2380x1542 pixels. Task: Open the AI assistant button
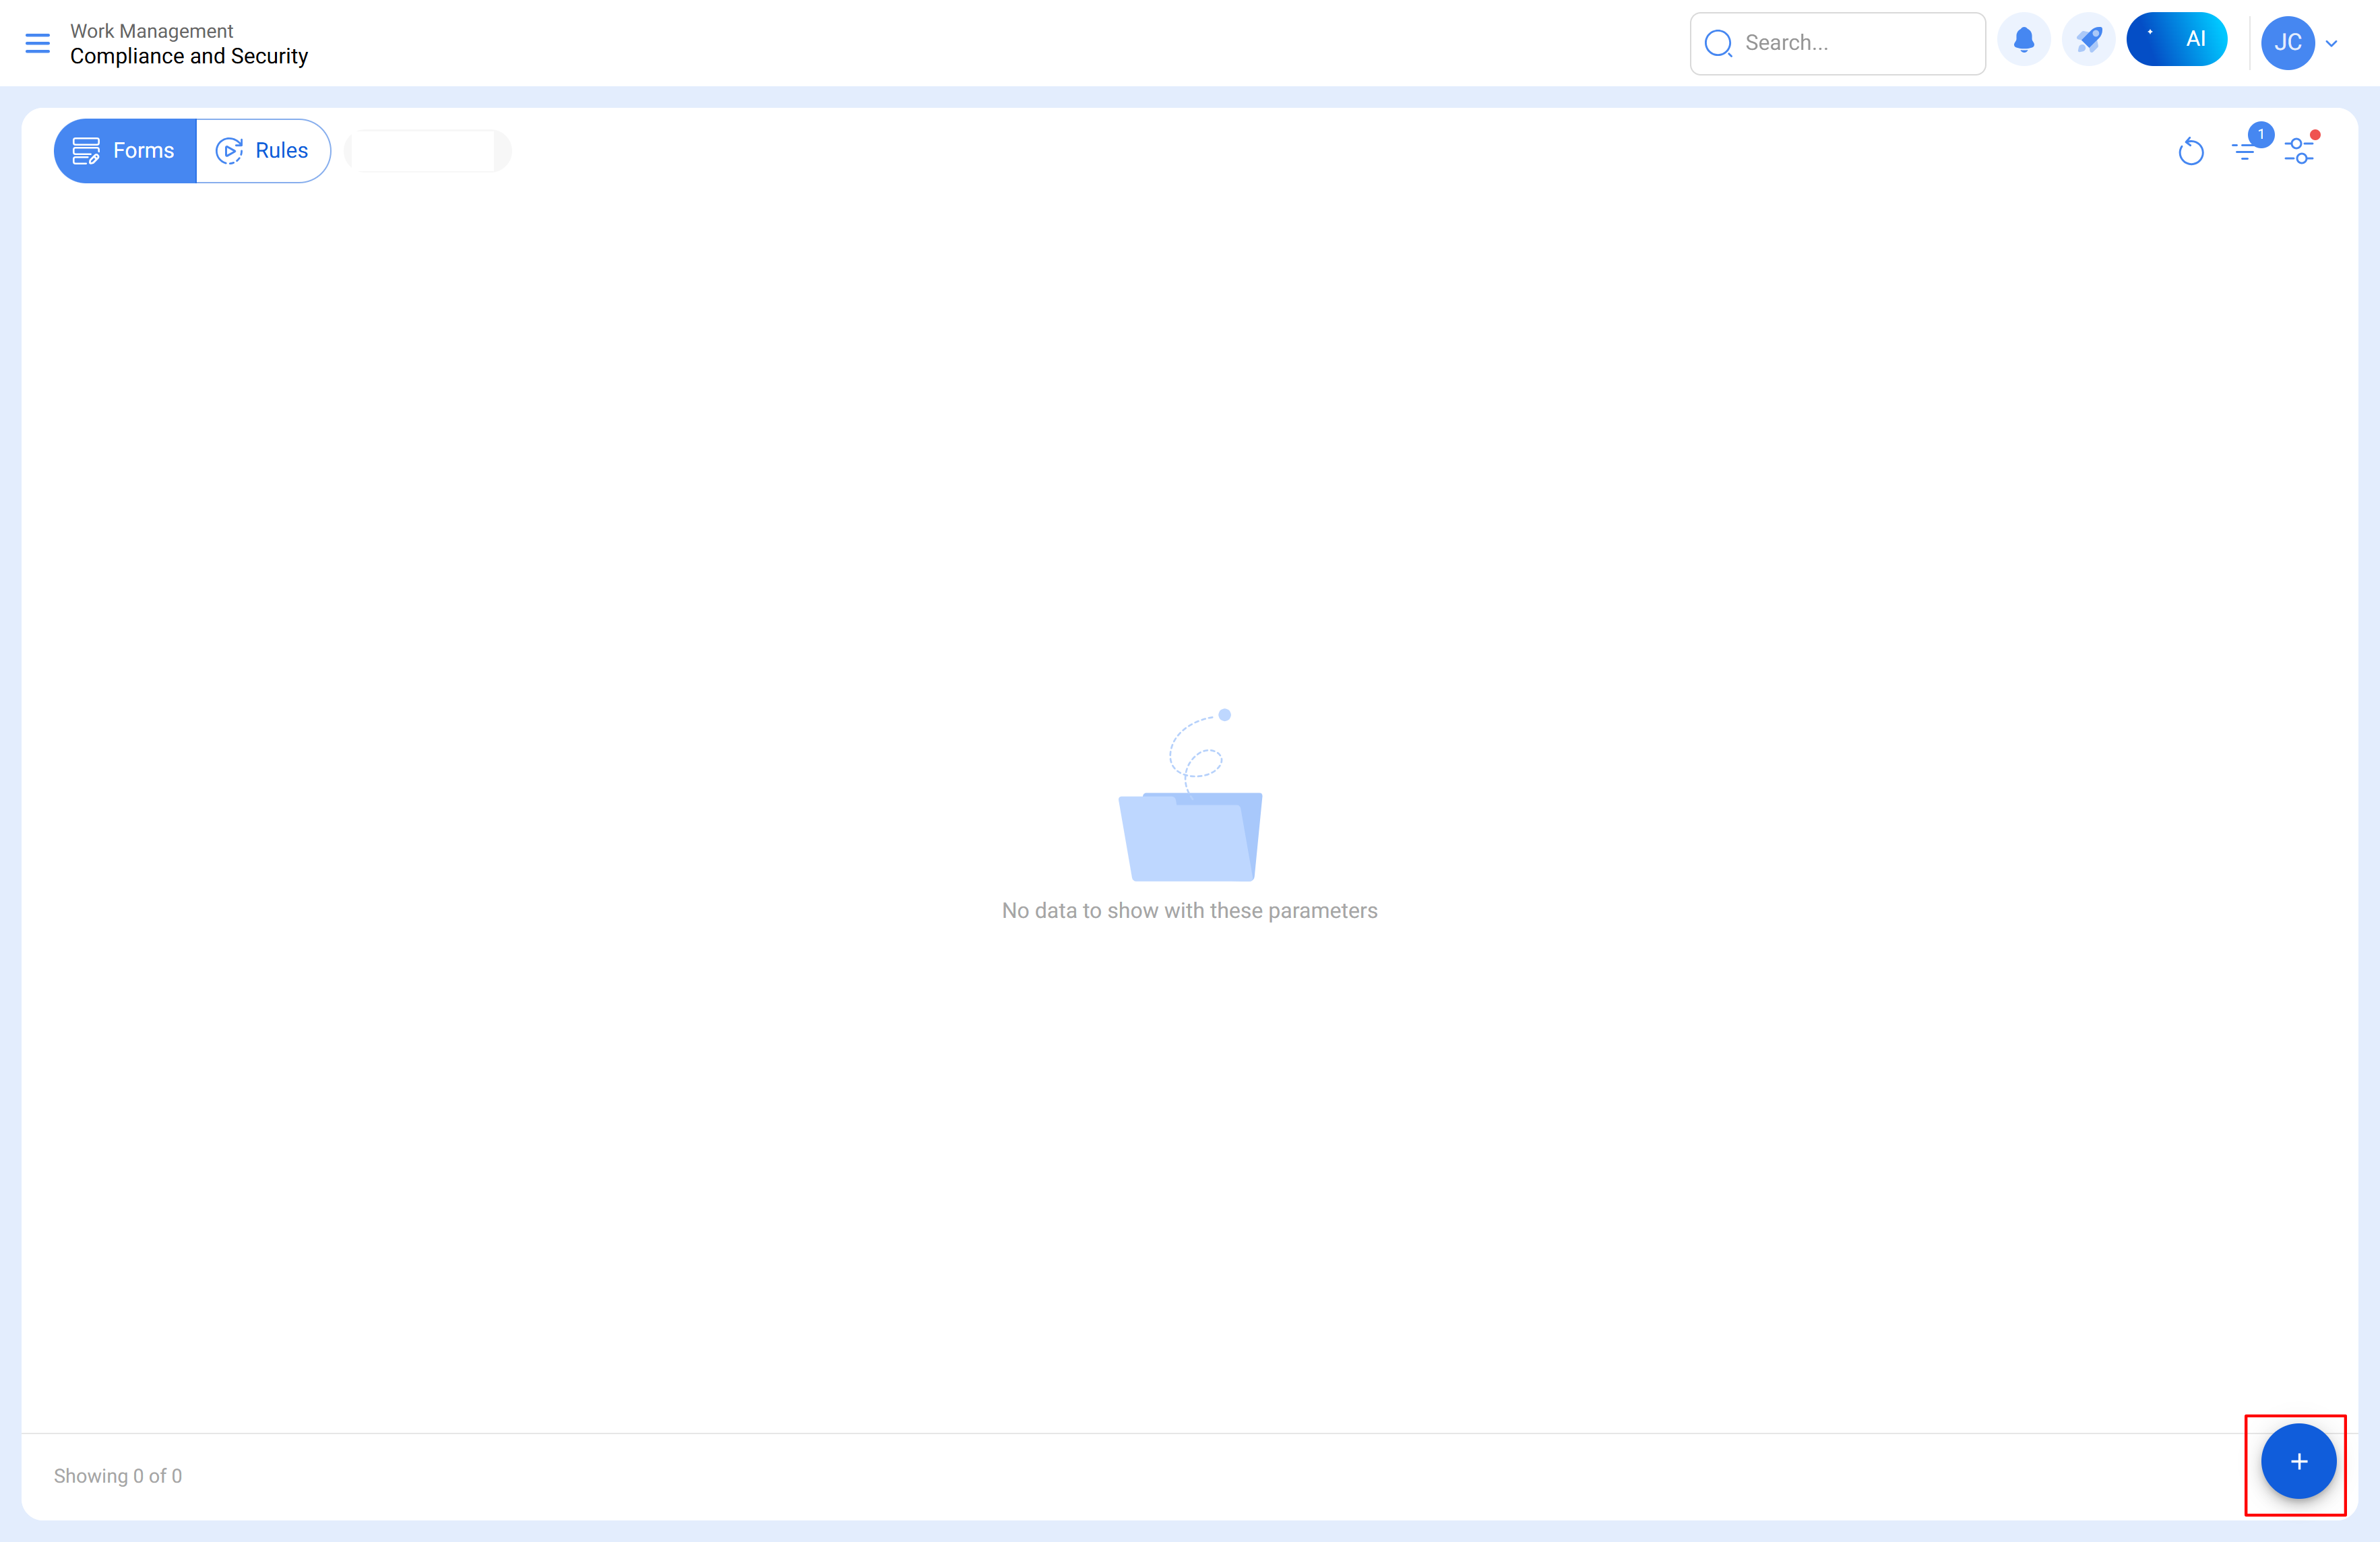point(2176,40)
